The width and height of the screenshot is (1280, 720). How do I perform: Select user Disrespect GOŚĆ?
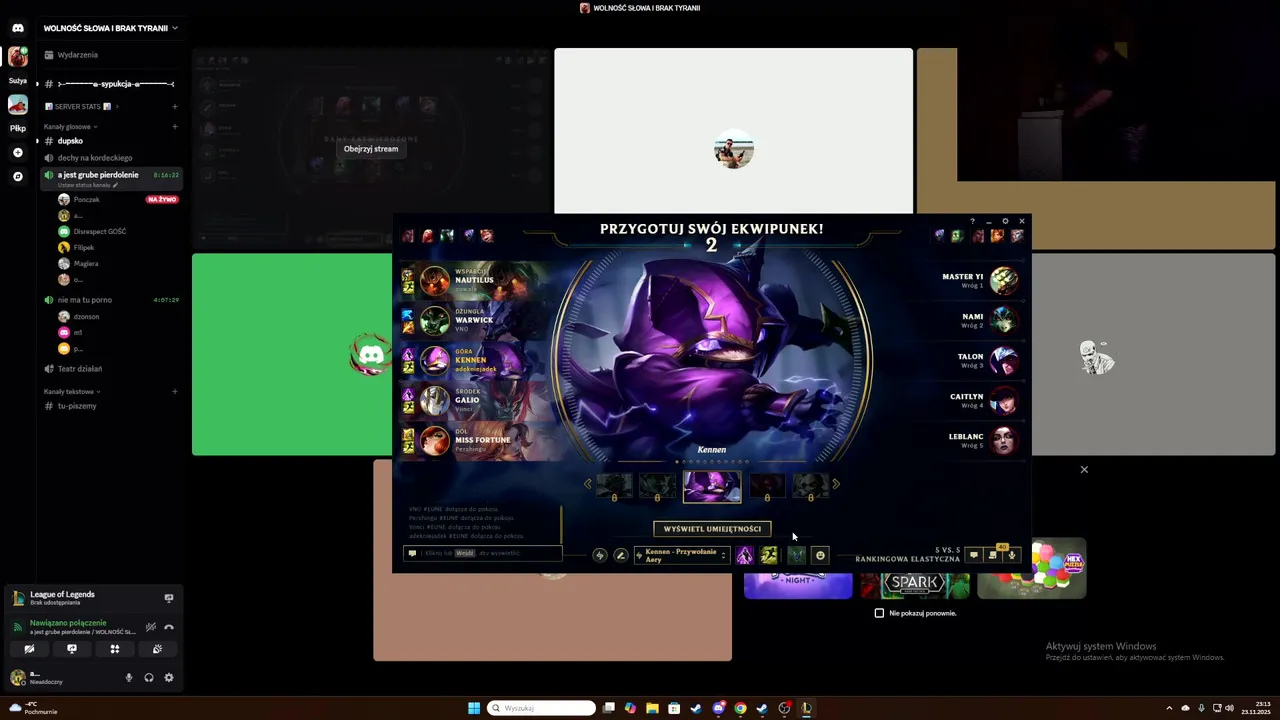coord(118,232)
